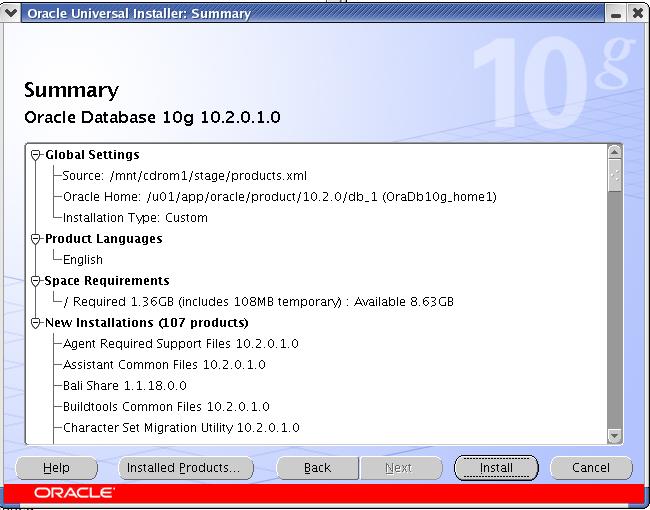
Task: Select Agent Required Support Files 10.2.0.1.0
Action: [x=181, y=344]
